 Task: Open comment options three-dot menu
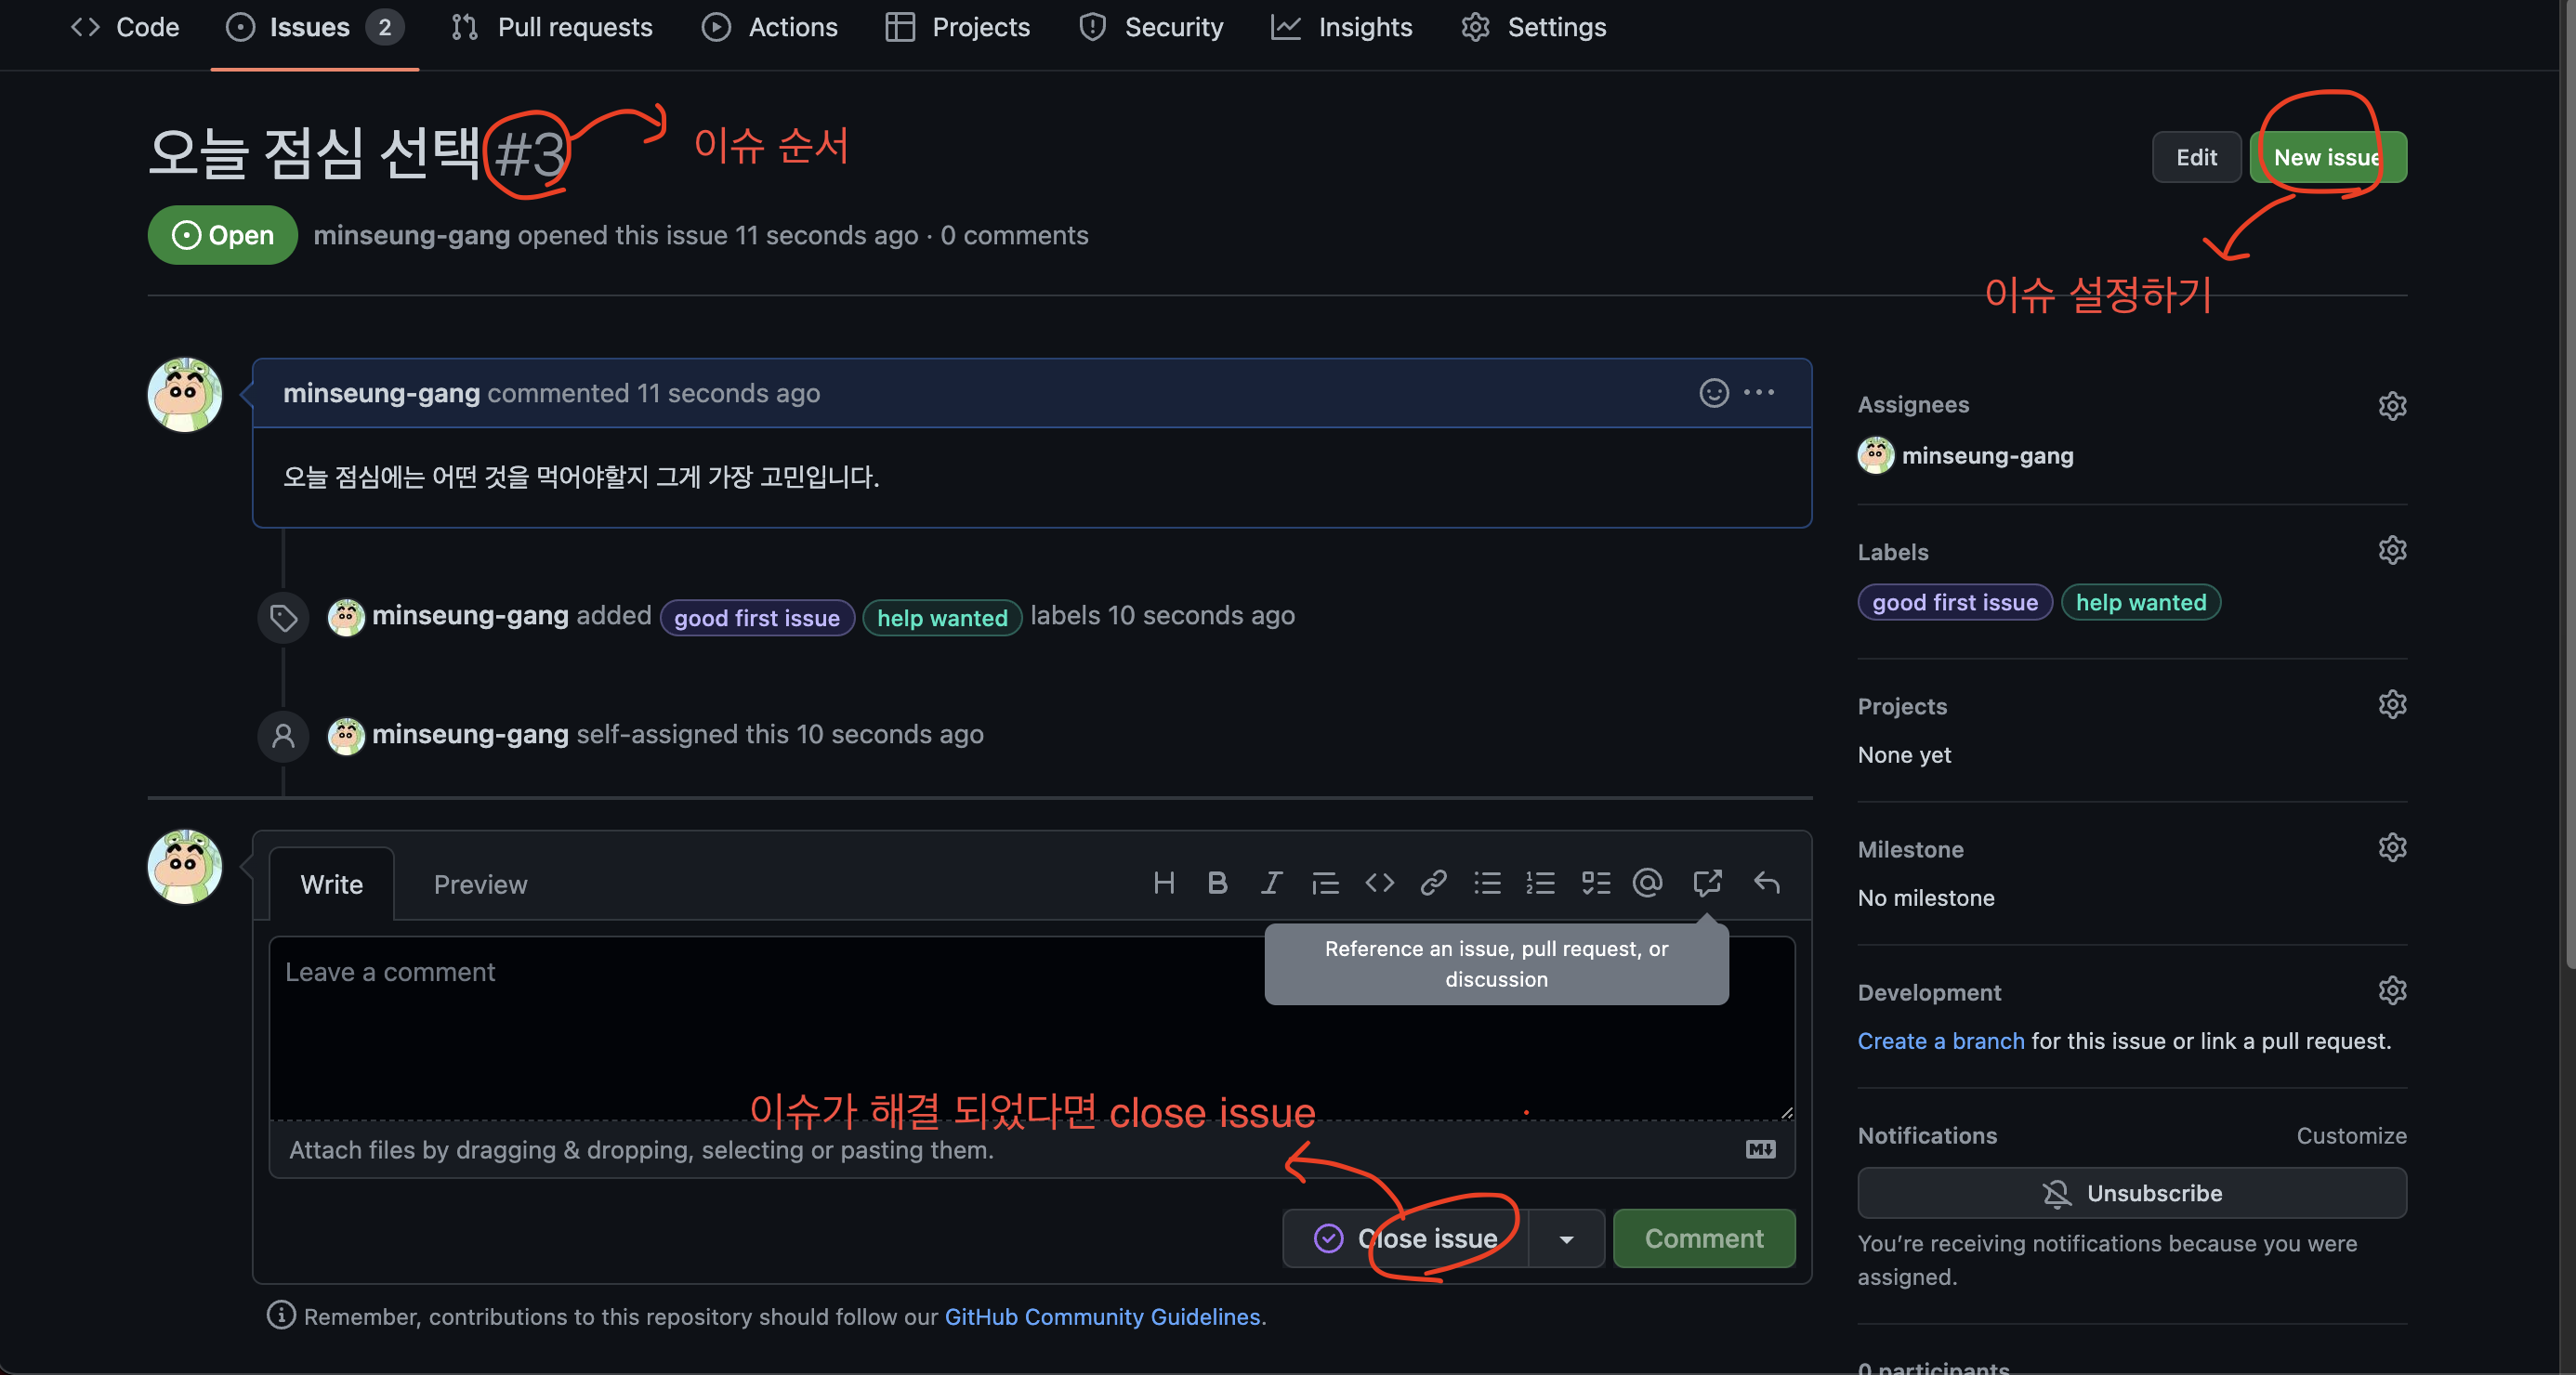pos(1759,393)
